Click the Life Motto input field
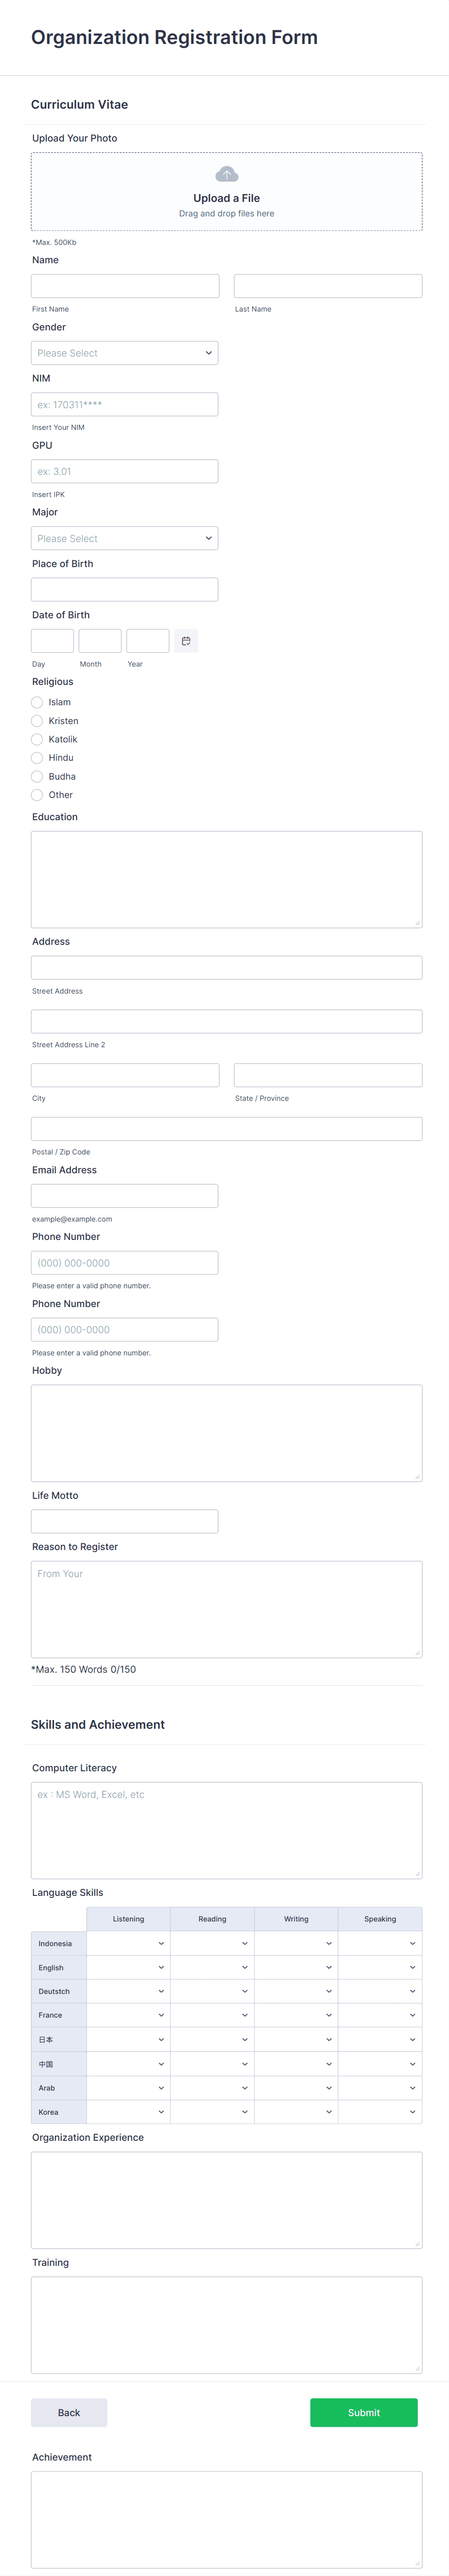Image resolution: width=449 pixels, height=2576 pixels. (124, 1520)
